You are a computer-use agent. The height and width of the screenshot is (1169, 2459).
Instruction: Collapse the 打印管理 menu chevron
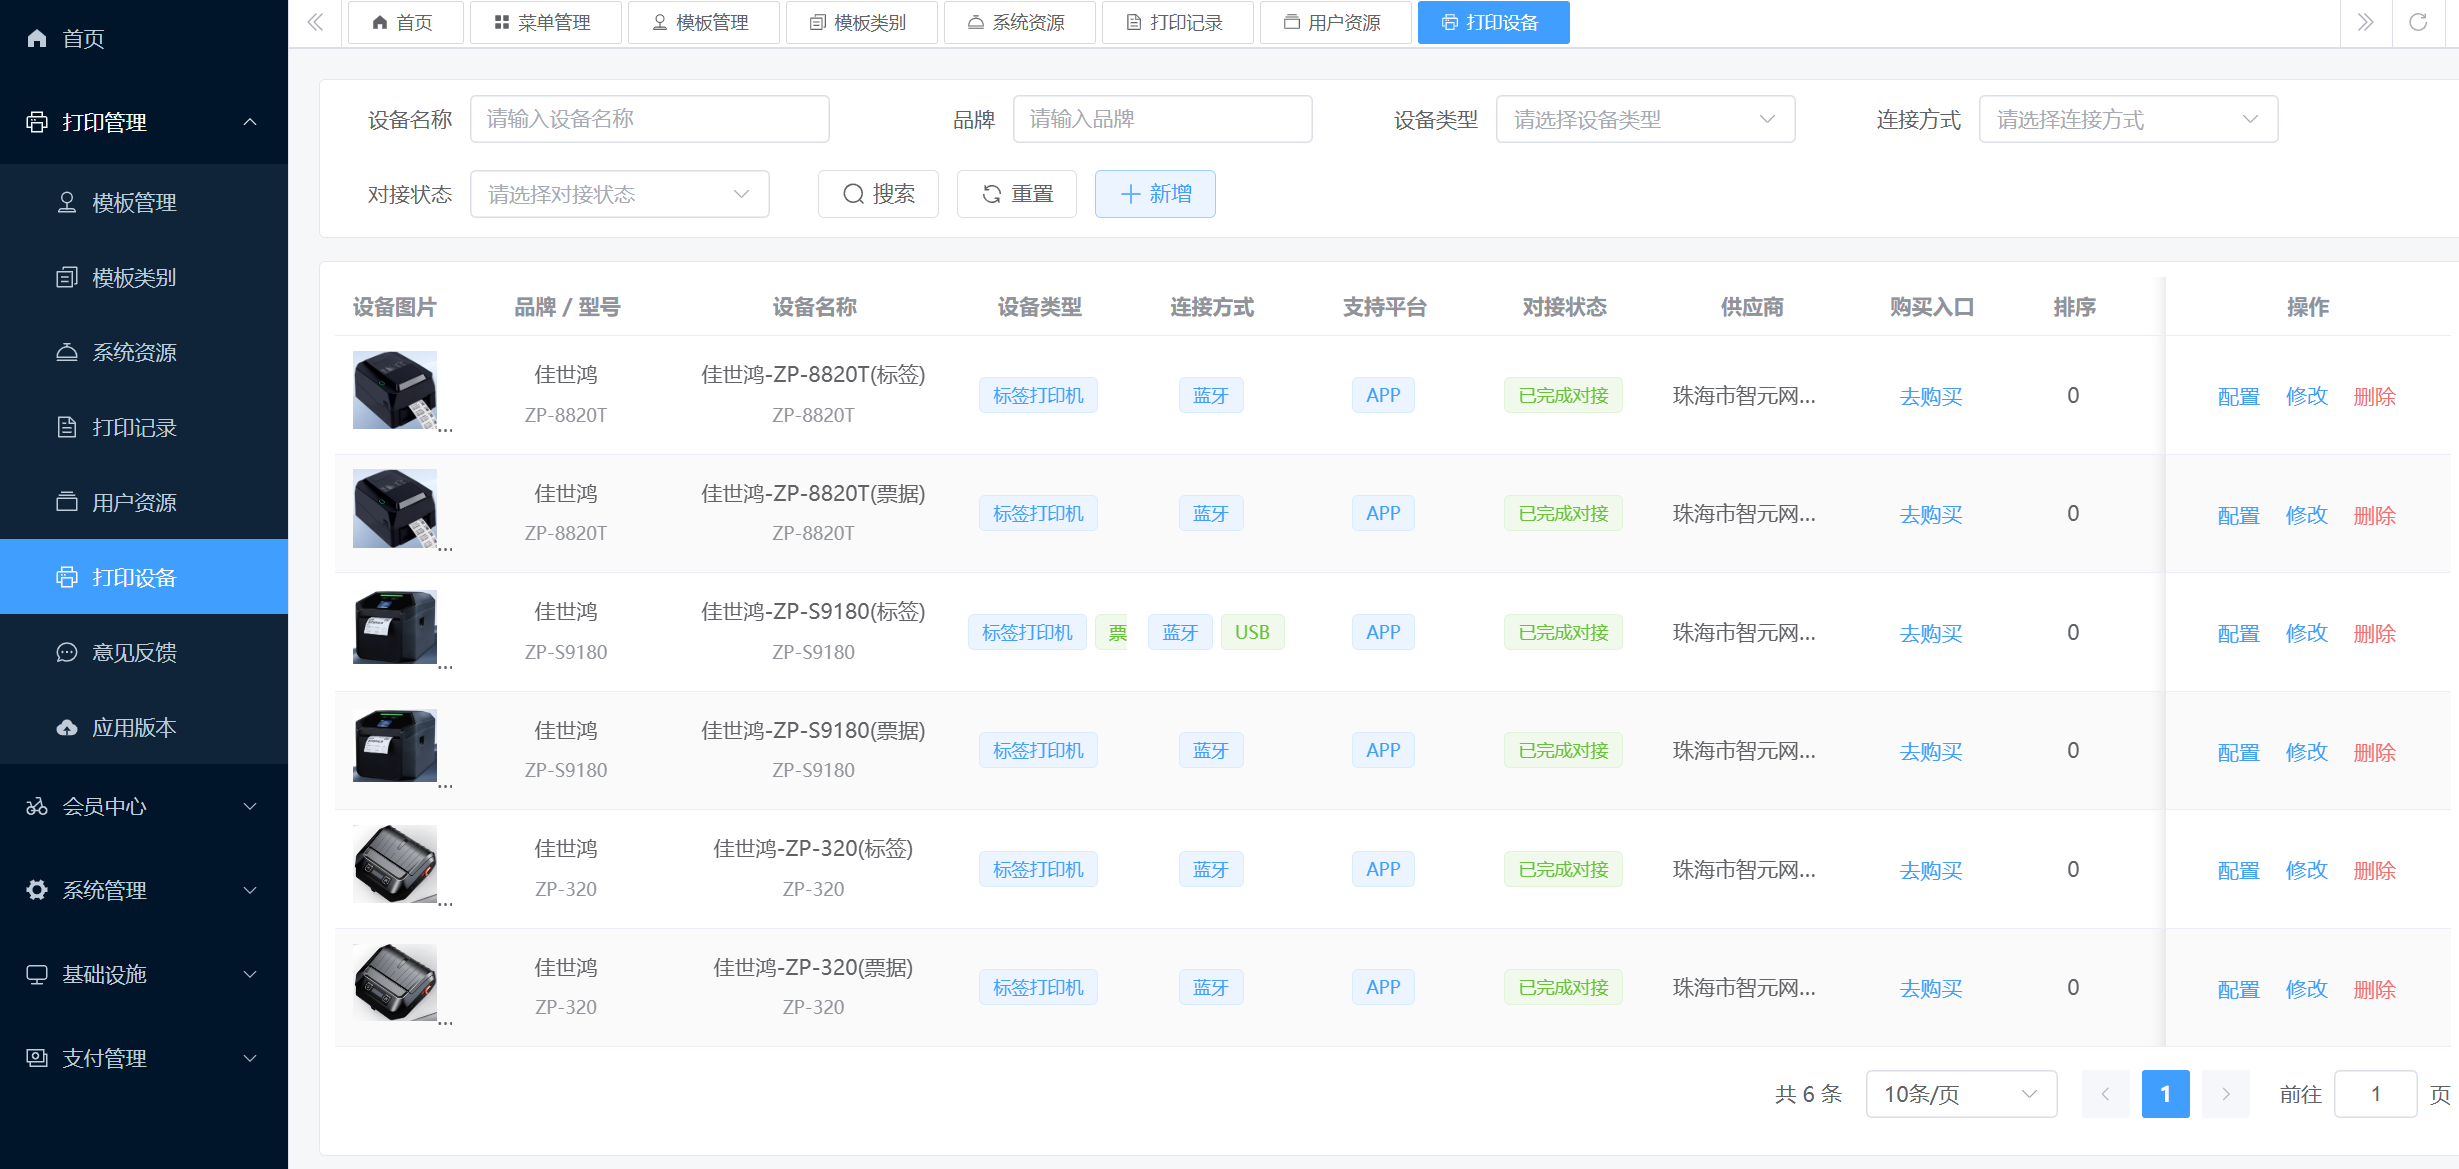tap(250, 122)
